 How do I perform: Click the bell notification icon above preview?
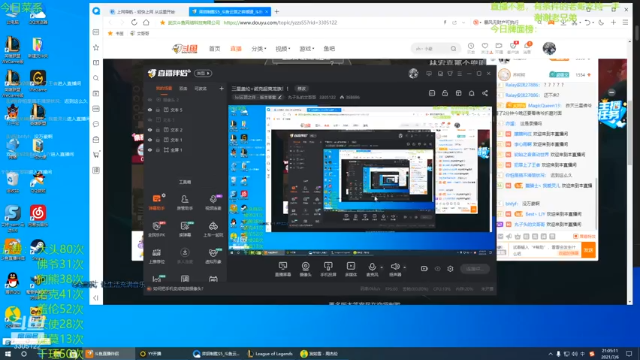click(471, 93)
